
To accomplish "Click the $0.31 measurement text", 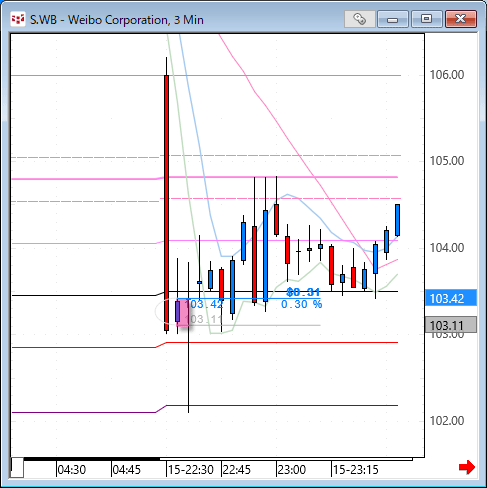I will click(303, 292).
